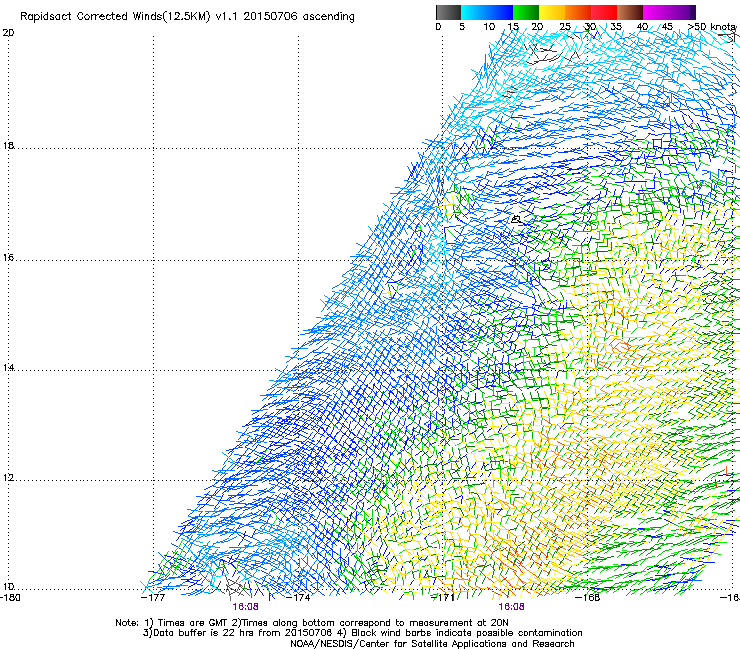Click the '0' label under the color bar

[438, 27]
